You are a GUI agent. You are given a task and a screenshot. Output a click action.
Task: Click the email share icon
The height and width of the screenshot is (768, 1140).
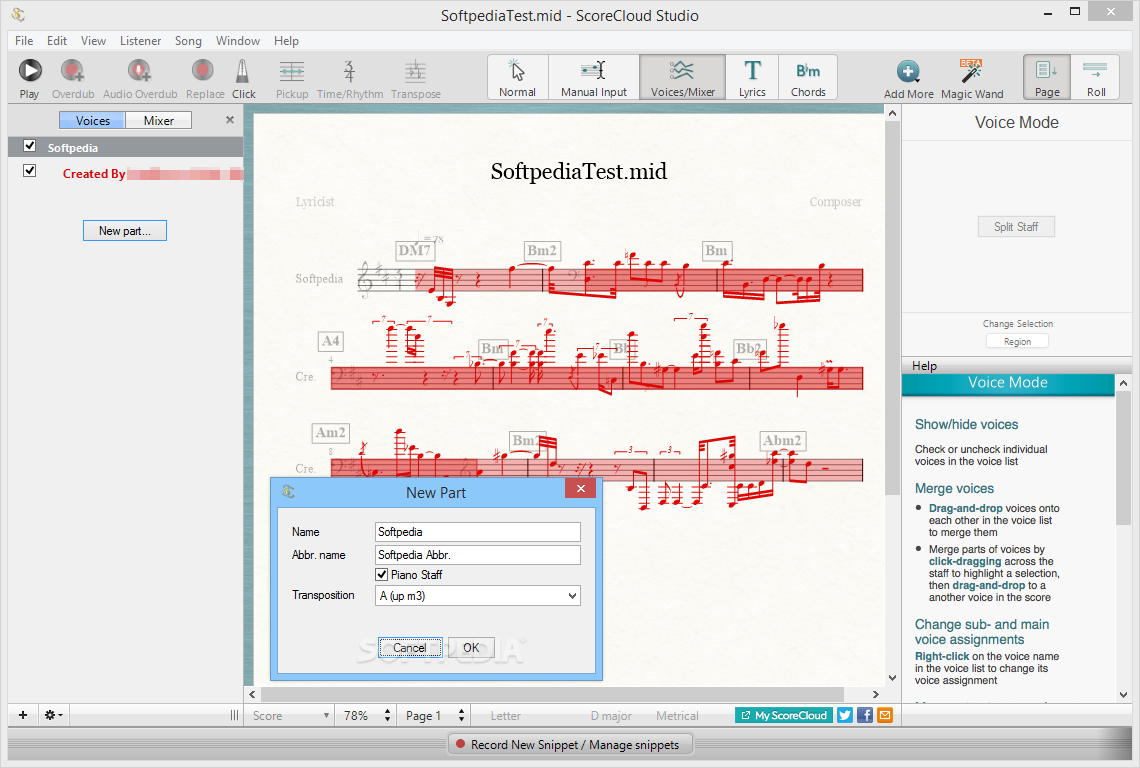[885, 715]
